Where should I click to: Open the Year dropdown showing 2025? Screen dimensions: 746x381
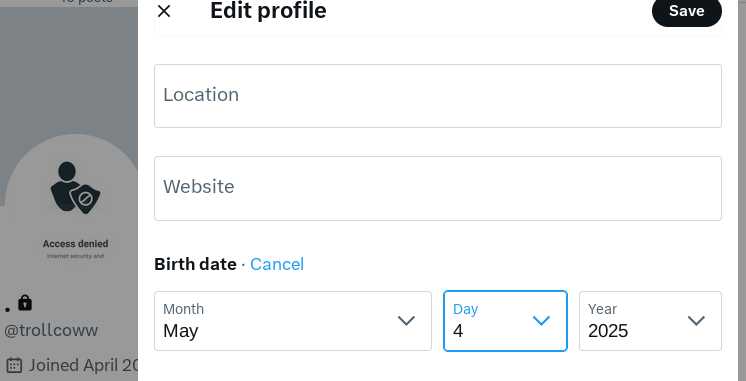[650, 321]
